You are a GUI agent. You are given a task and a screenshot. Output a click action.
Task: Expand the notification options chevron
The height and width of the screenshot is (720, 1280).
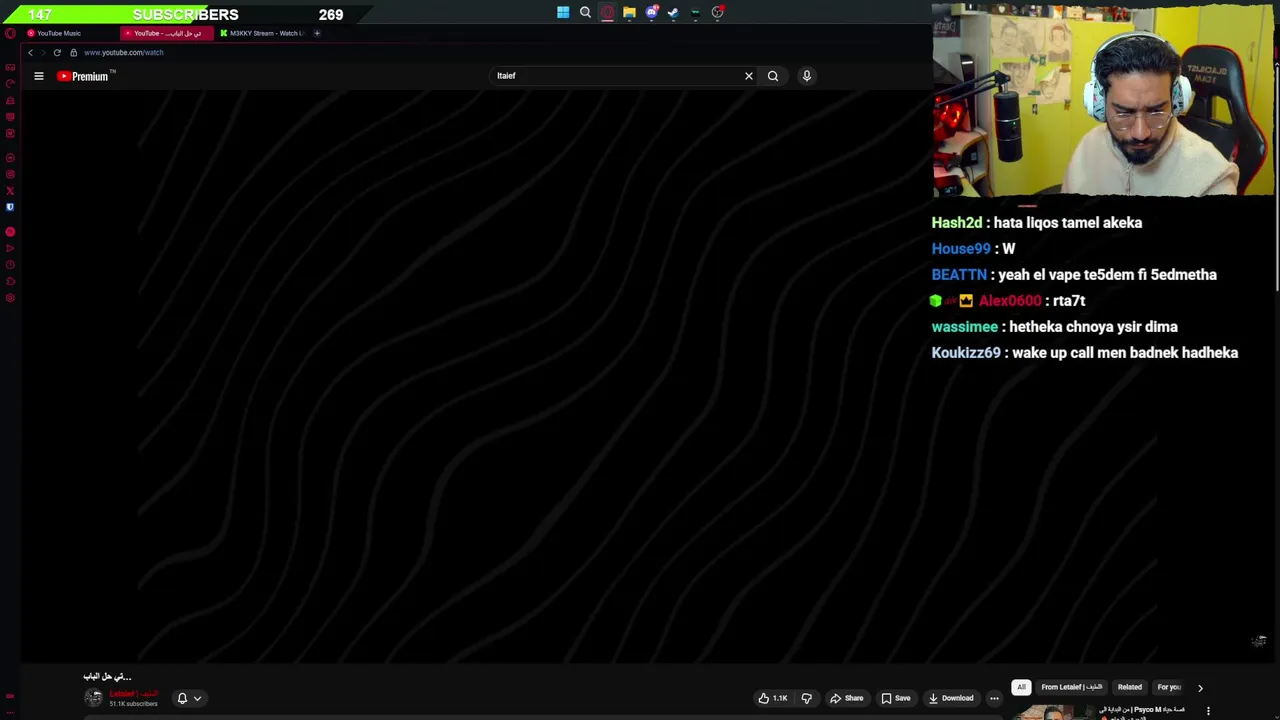coord(197,698)
